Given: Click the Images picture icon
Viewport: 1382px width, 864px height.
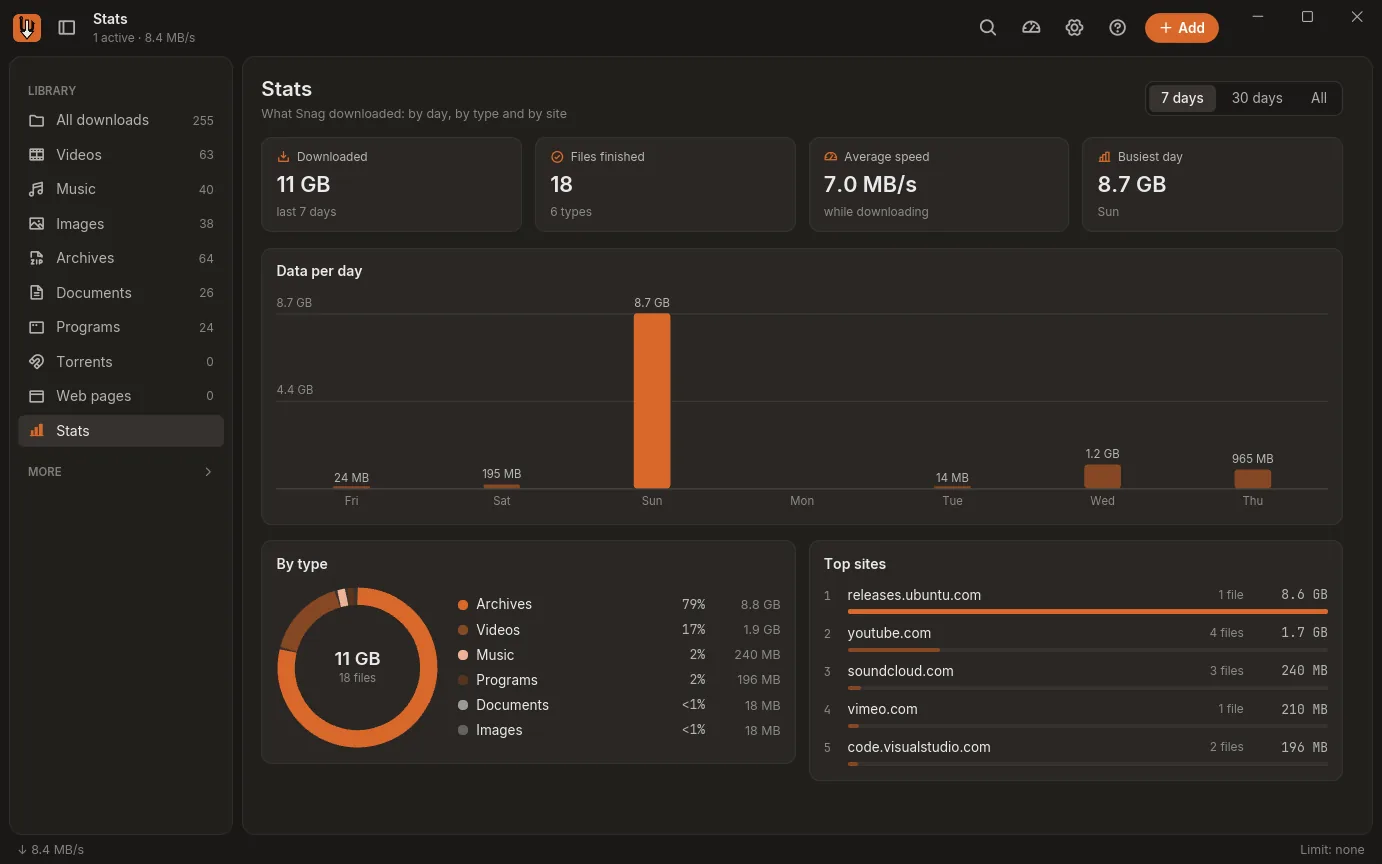Looking at the screenshot, I should tap(37, 224).
